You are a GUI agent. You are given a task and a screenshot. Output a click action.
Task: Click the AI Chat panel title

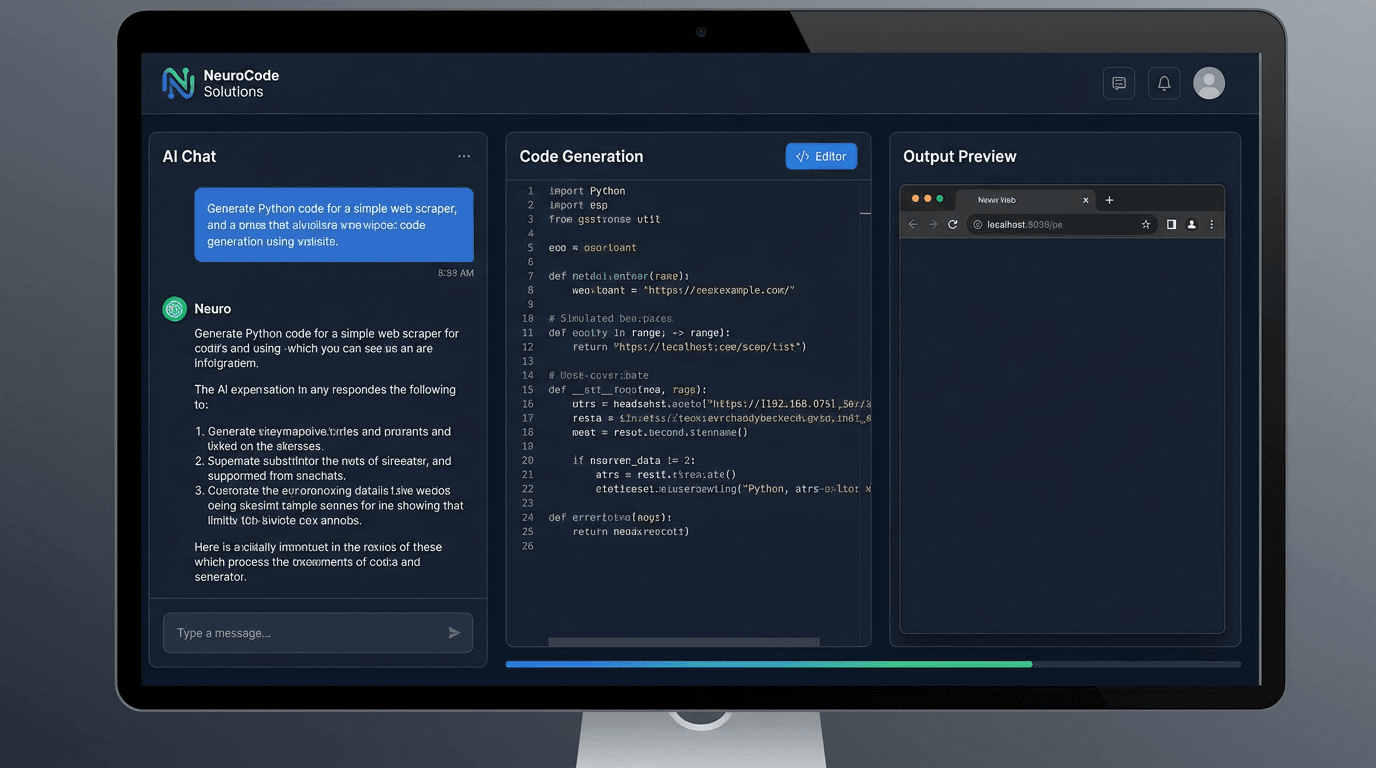[x=189, y=156]
